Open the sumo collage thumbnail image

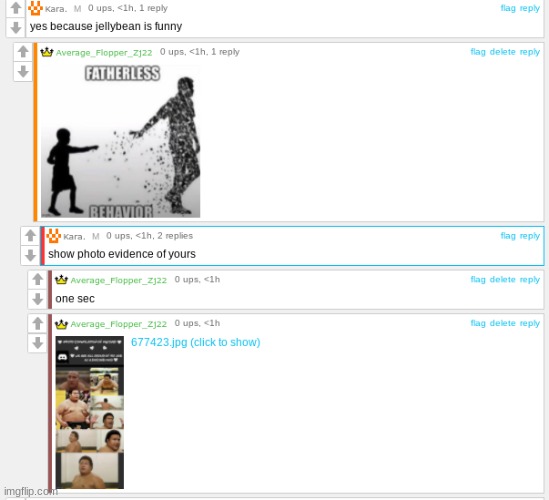click(90, 412)
